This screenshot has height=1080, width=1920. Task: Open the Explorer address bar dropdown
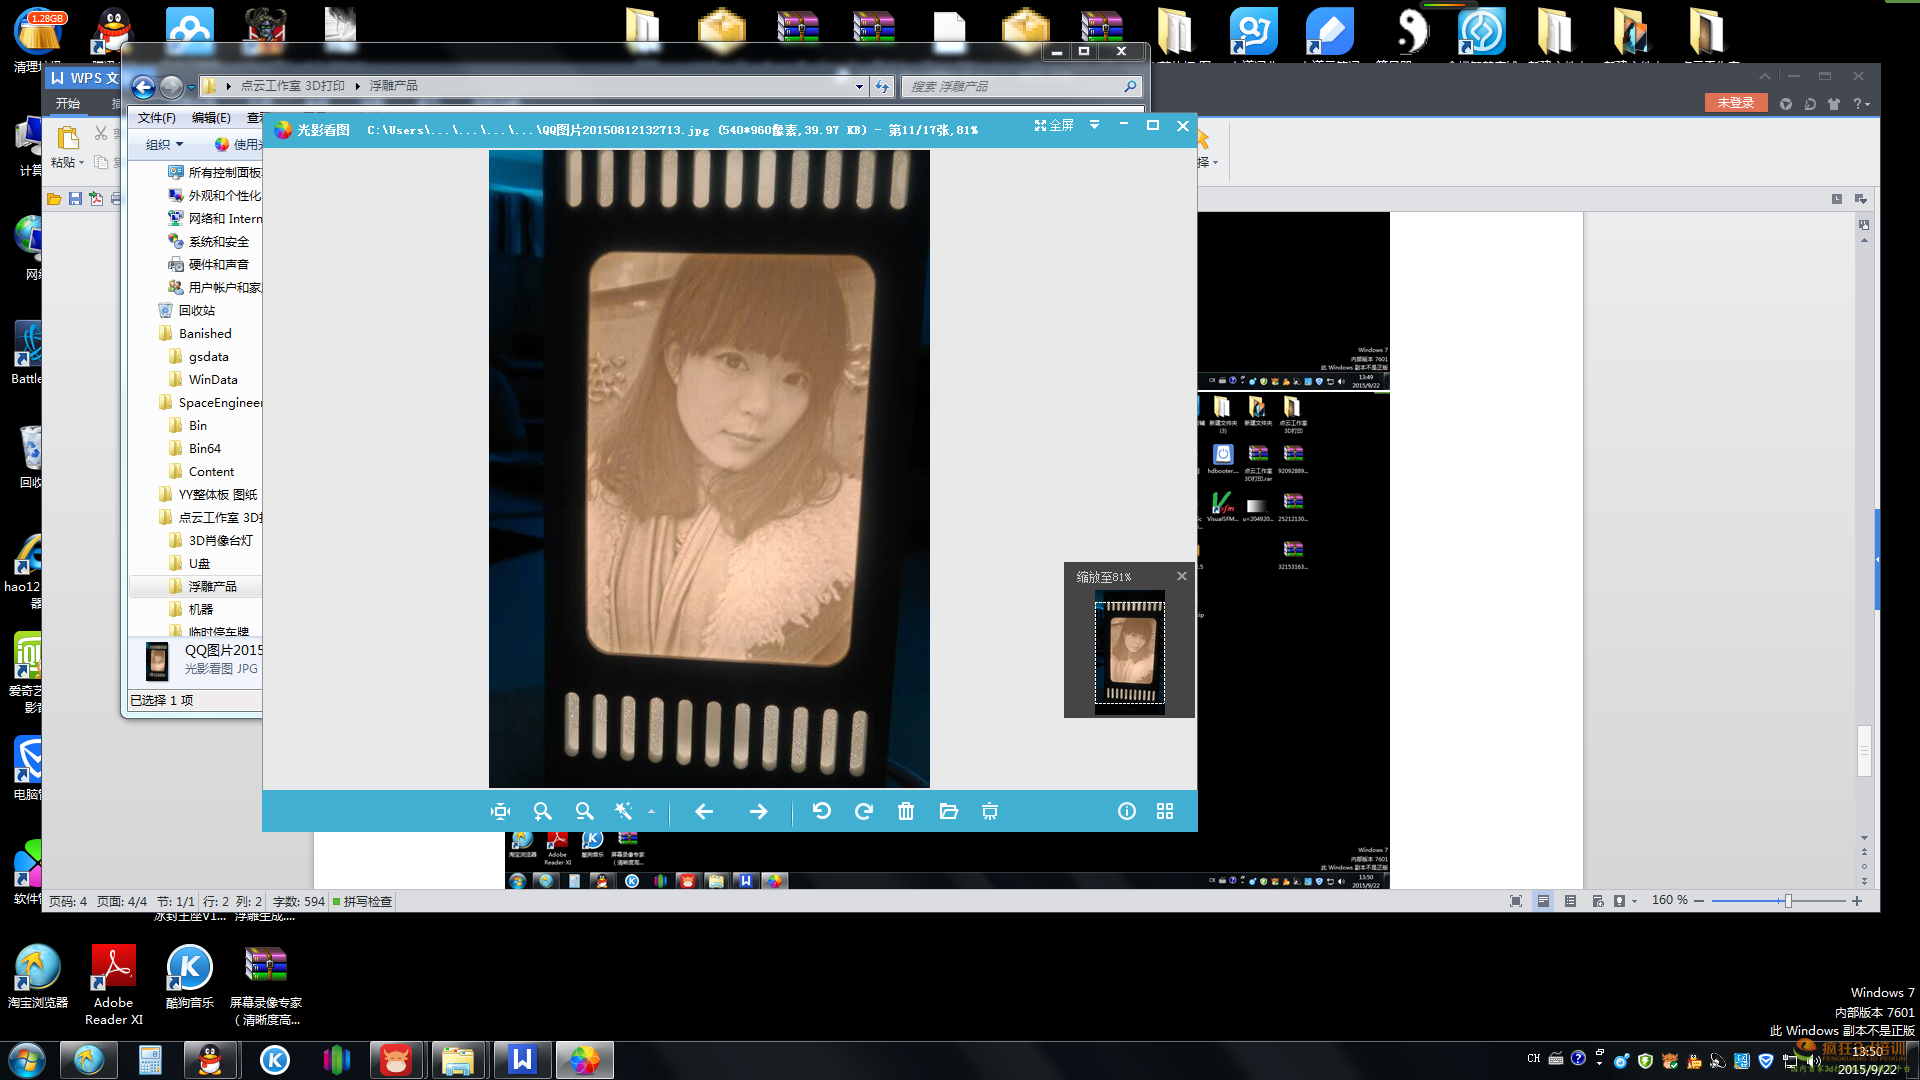pyautogui.click(x=859, y=87)
